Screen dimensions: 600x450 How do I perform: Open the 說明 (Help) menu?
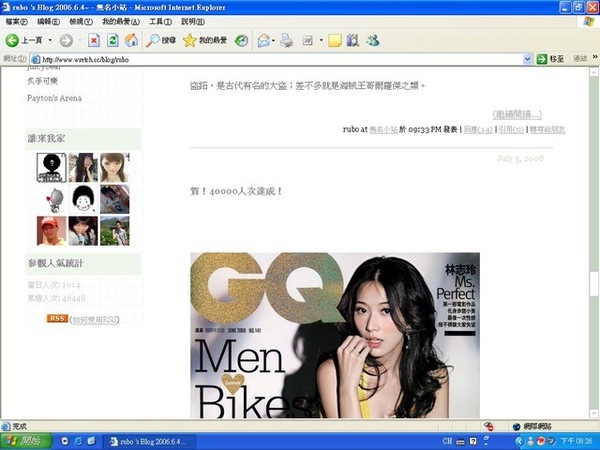coord(193,22)
